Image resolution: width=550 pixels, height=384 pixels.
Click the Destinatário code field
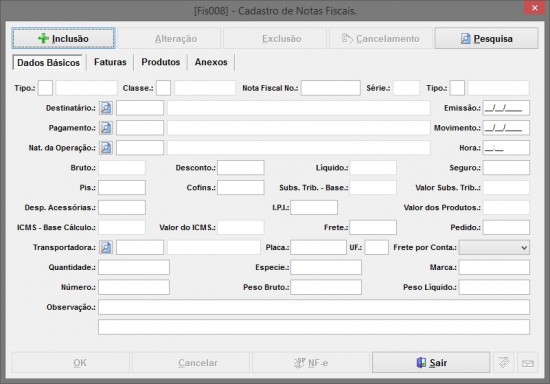pos(140,108)
